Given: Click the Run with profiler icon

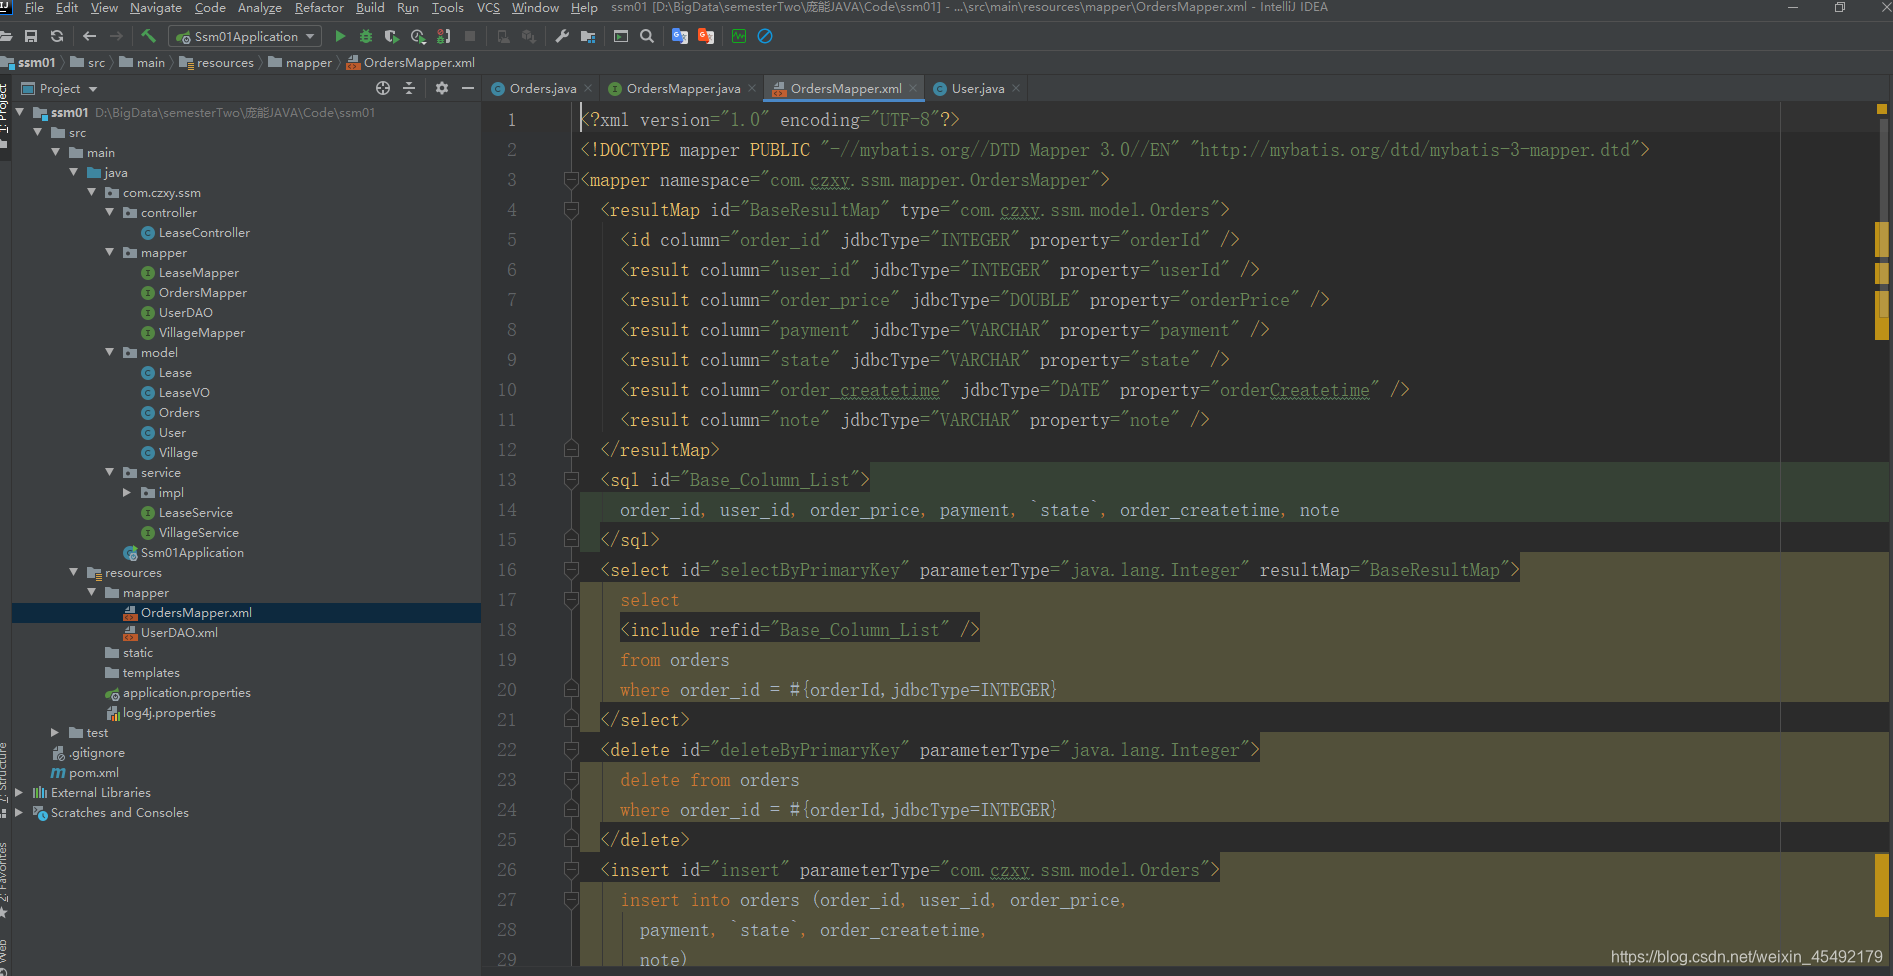Looking at the screenshot, I should tap(418, 36).
